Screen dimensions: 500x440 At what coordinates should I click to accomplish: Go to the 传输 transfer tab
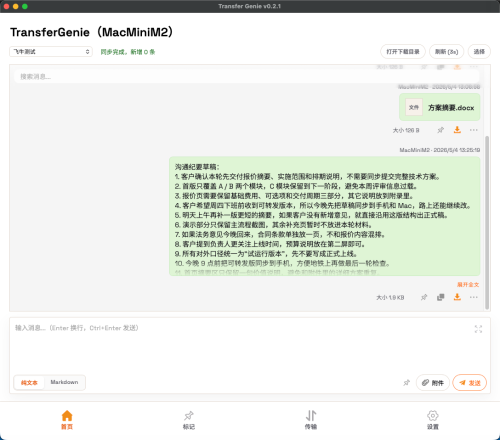(x=311, y=420)
